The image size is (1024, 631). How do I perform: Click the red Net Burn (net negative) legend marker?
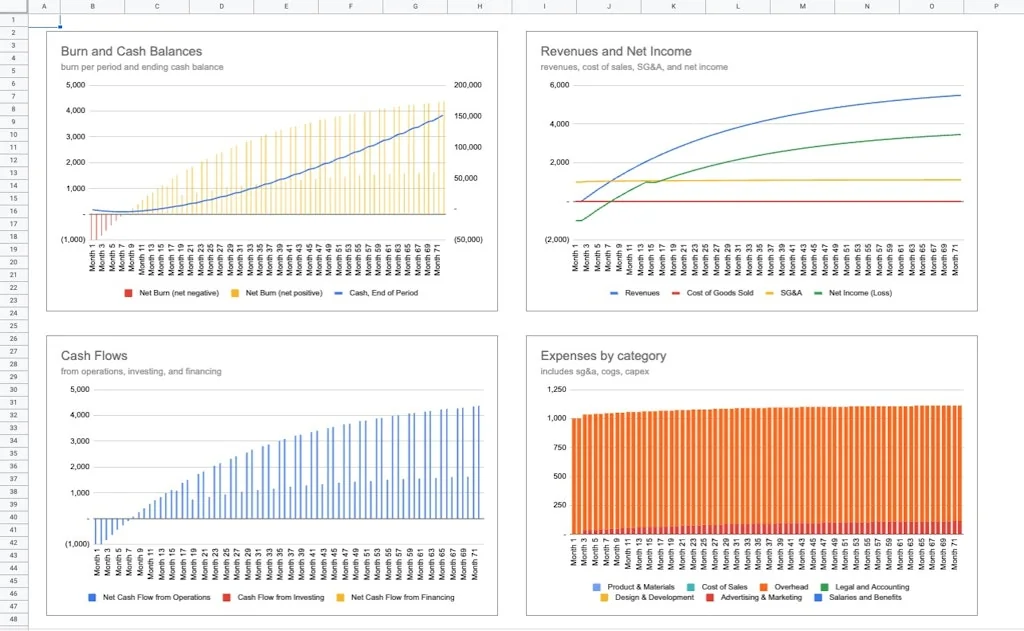pyautogui.click(x=128, y=293)
